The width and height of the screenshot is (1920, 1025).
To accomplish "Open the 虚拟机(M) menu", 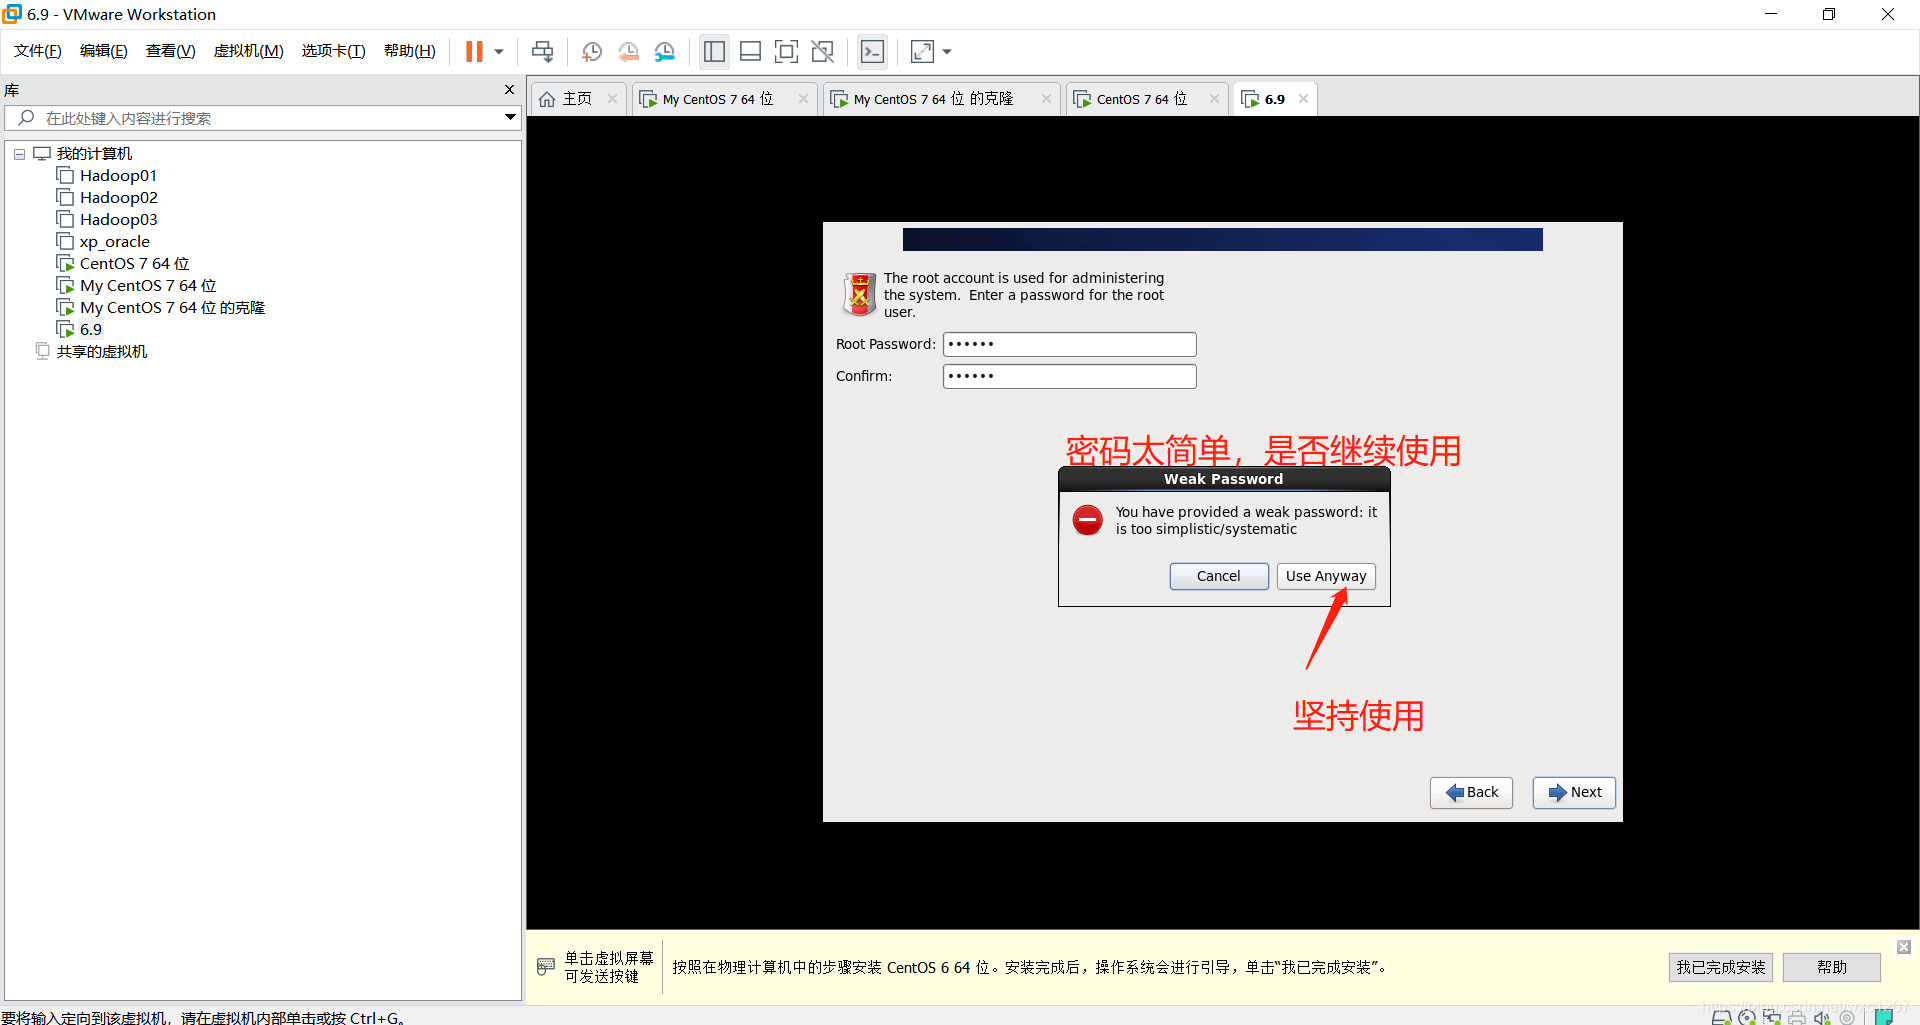I will [x=249, y=51].
